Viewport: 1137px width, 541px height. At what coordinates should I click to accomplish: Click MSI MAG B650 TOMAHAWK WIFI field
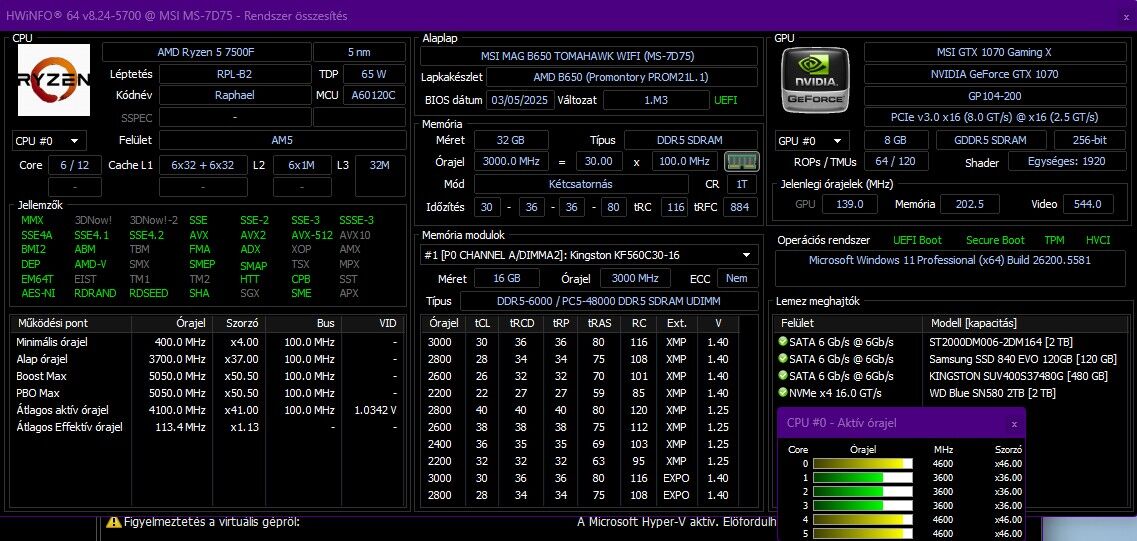tap(590, 56)
